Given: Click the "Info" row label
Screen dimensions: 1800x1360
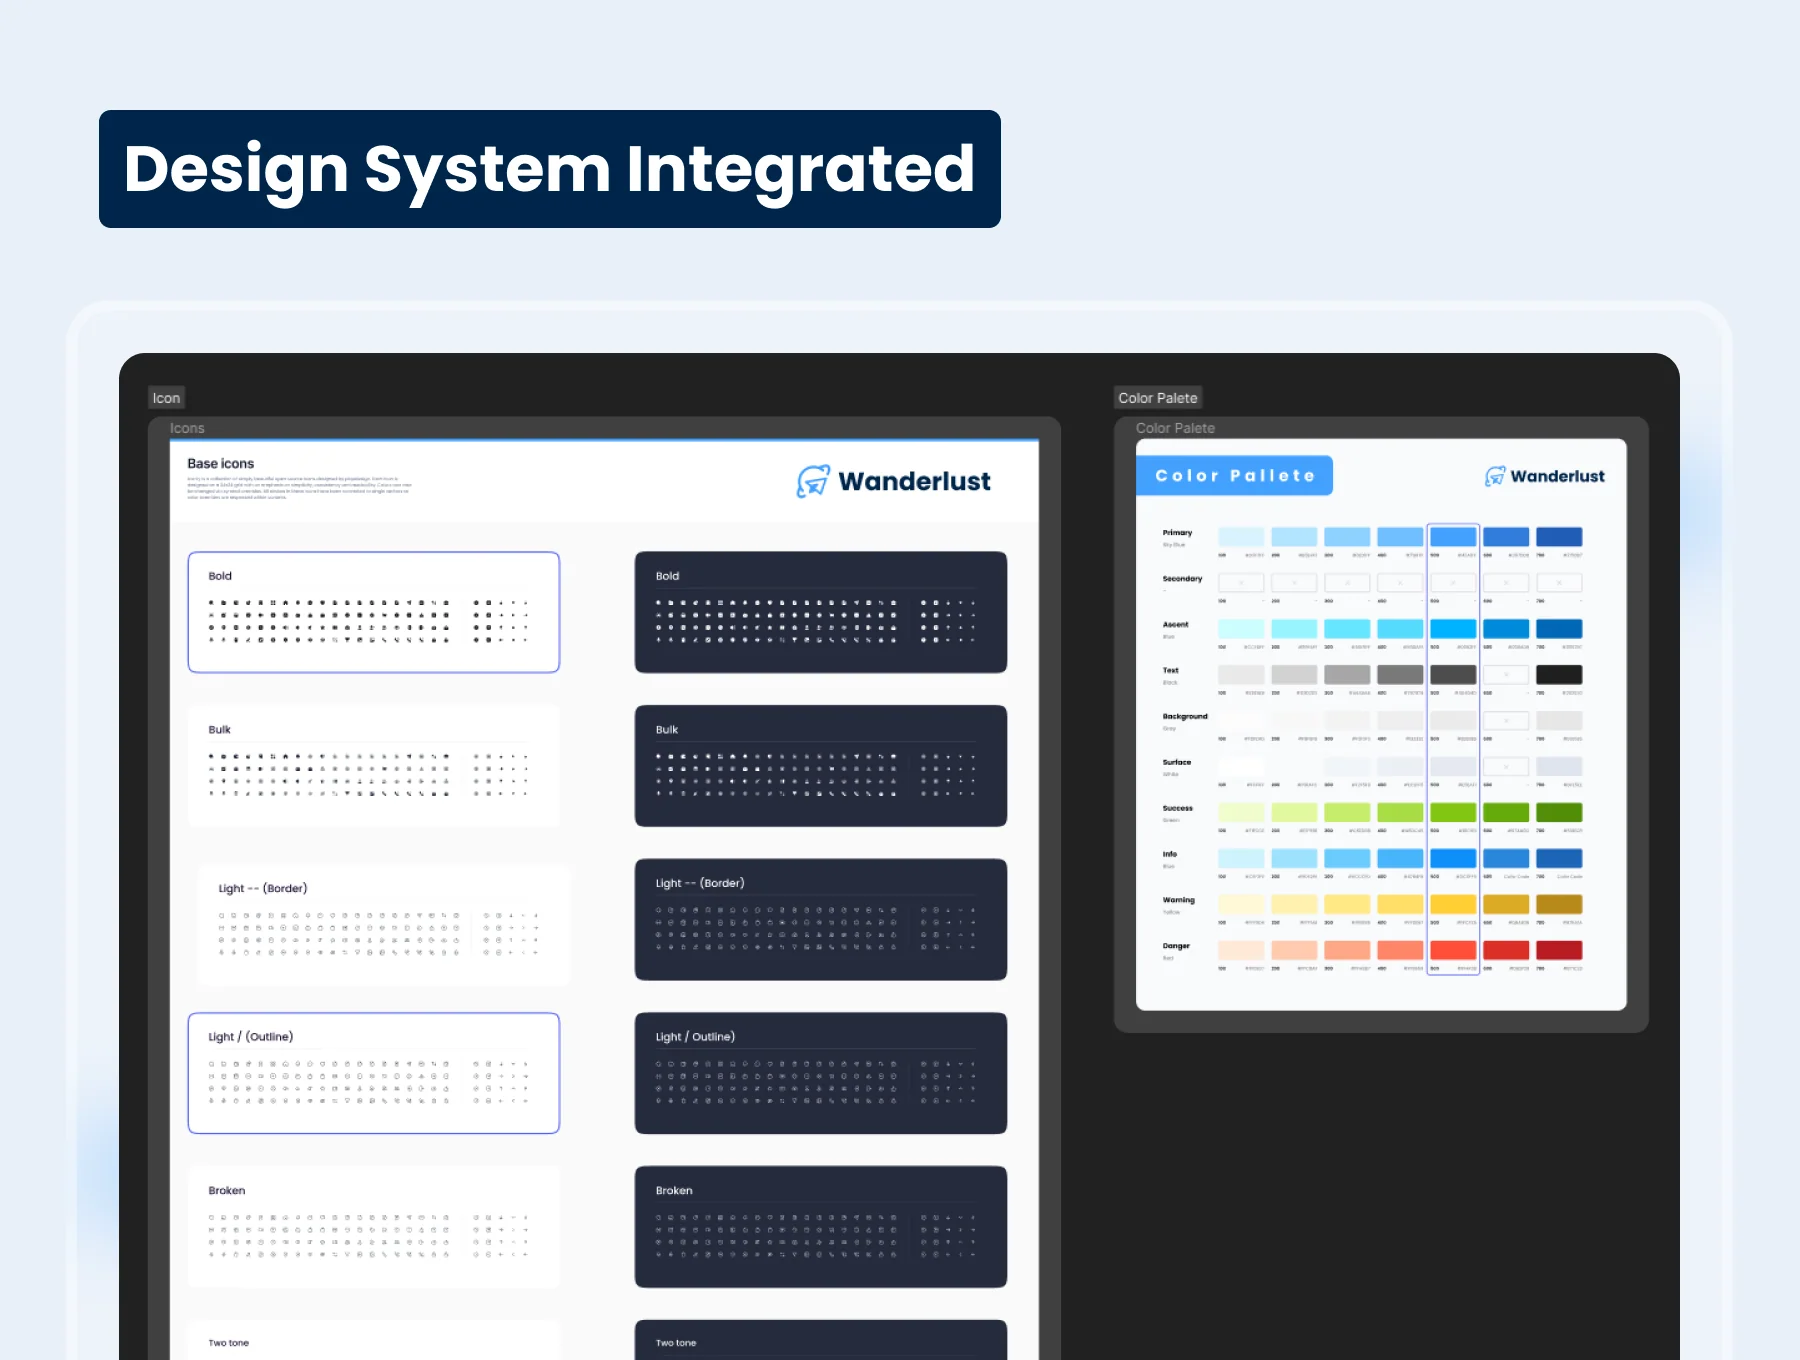Looking at the screenshot, I should pos(1169,855).
